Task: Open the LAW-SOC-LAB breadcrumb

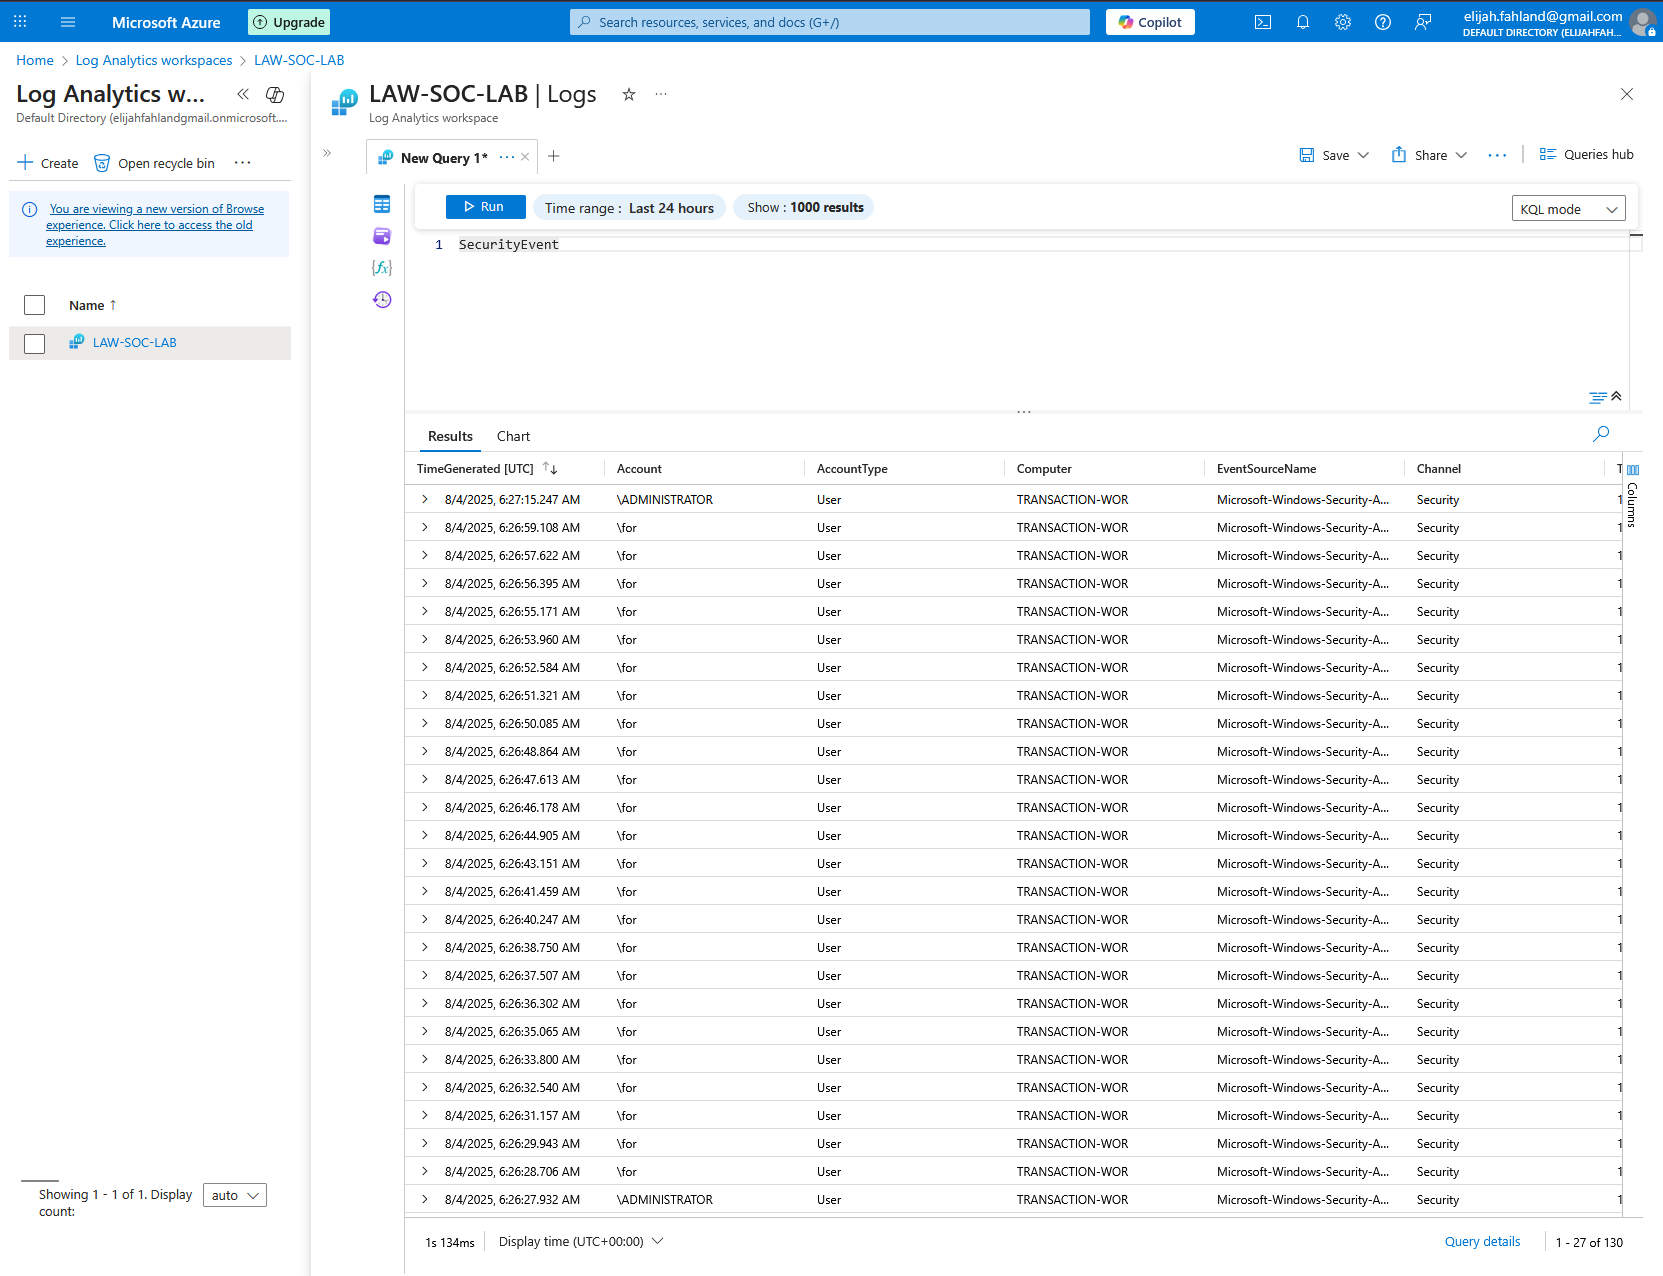Action: [299, 60]
